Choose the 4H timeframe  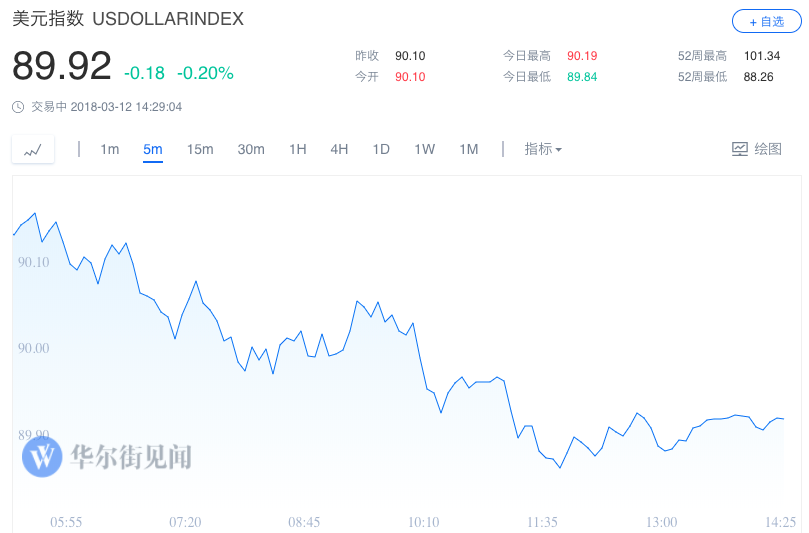tap(339, 149)
